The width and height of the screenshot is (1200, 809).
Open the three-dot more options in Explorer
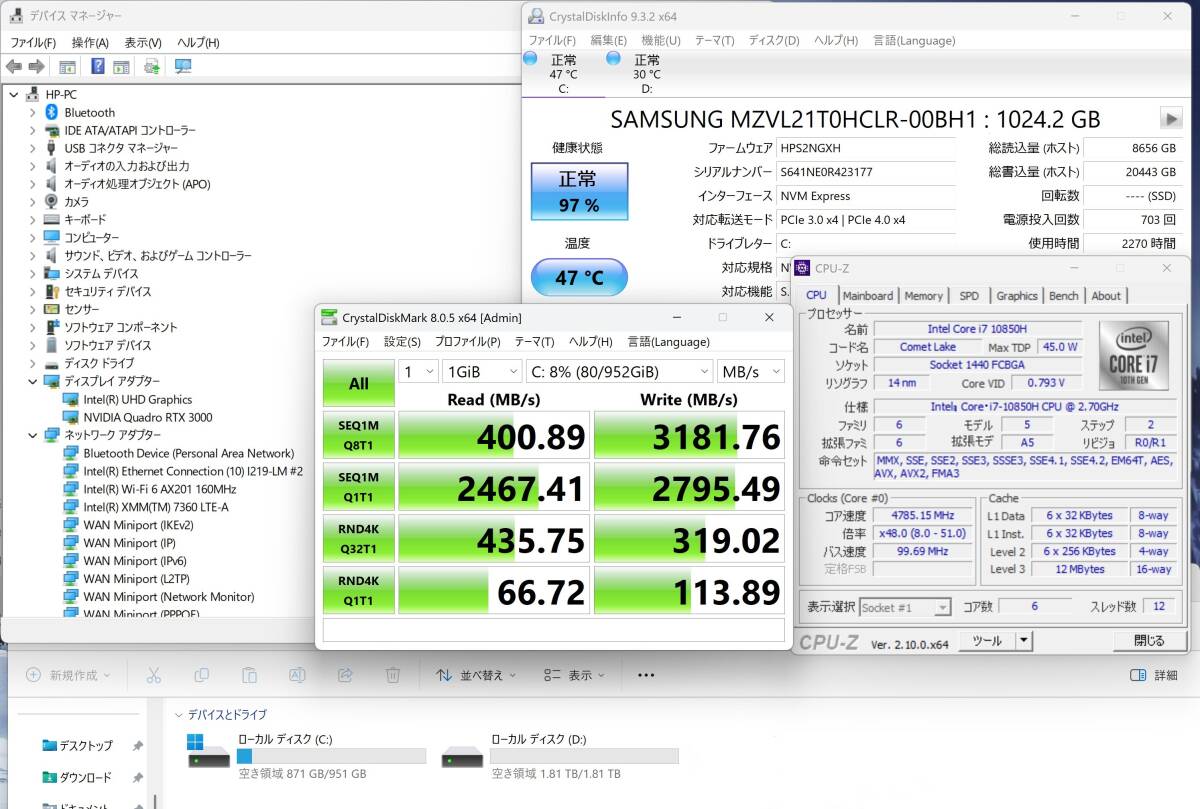click(645, 675)
